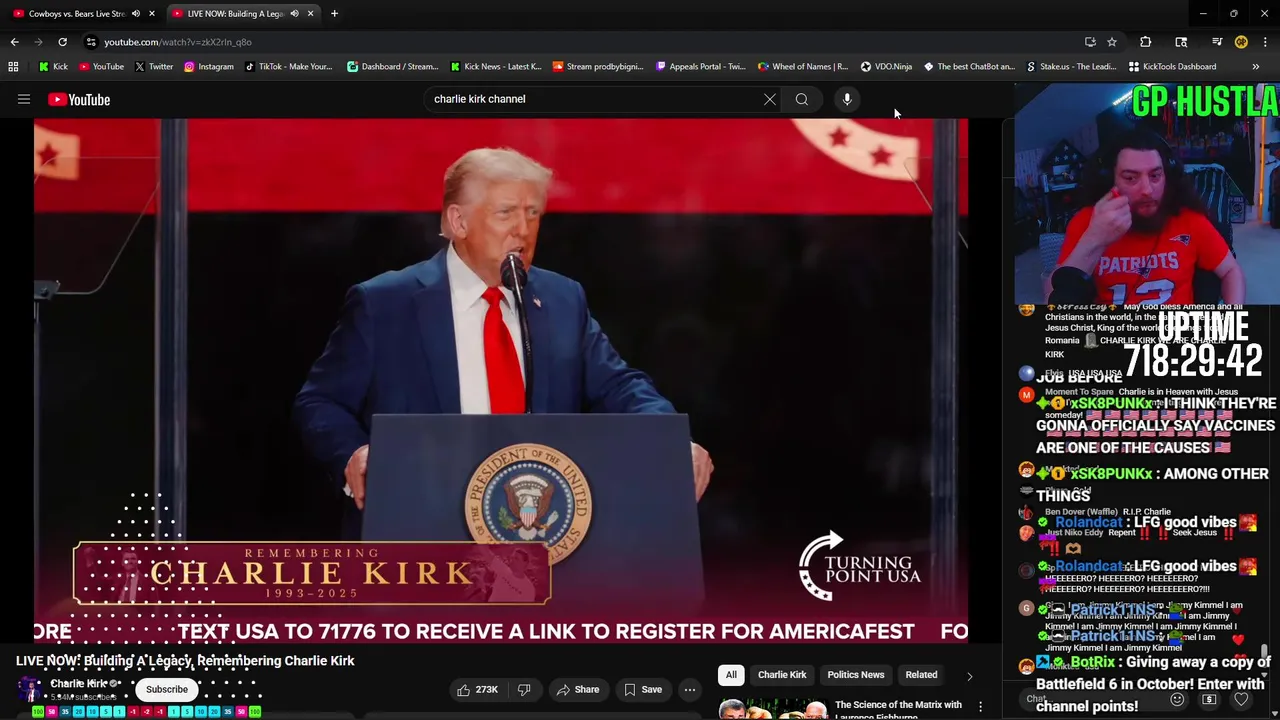Switch to Cowboys vs. Bears browser tab
The image size is (1280, 720).
coord(76,13)
